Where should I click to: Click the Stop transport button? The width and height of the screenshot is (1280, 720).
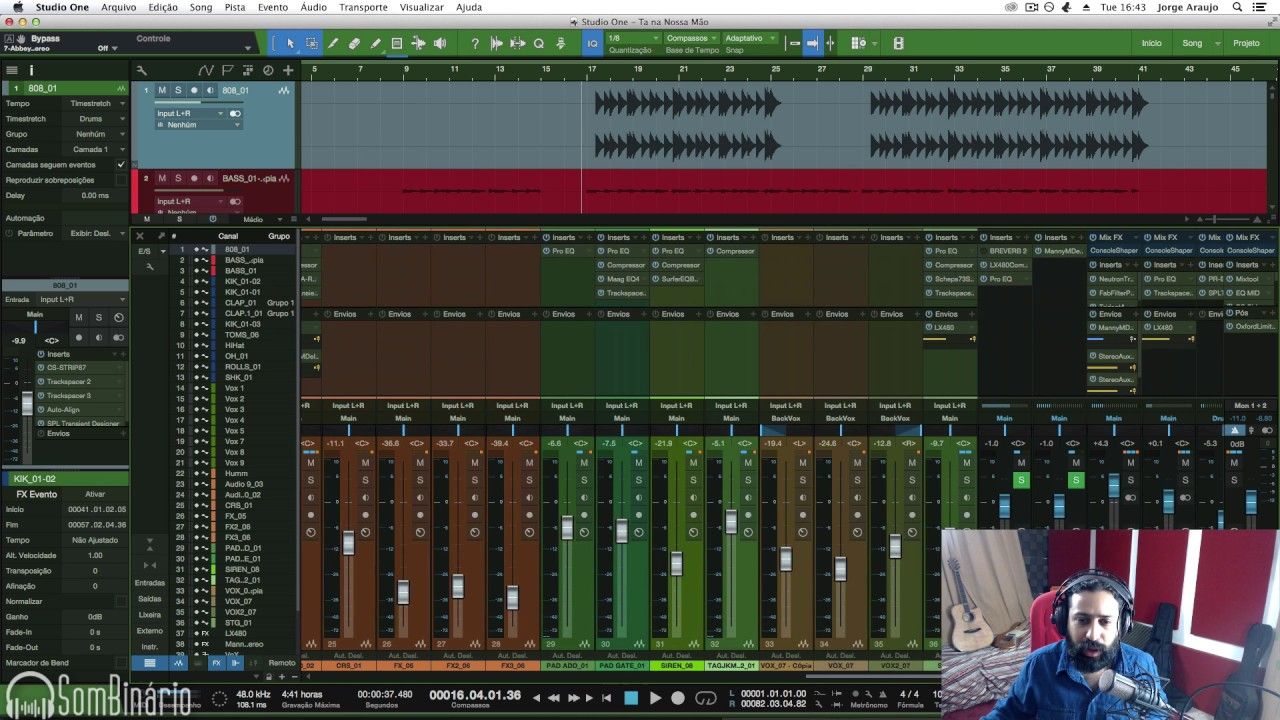point(631,698)
